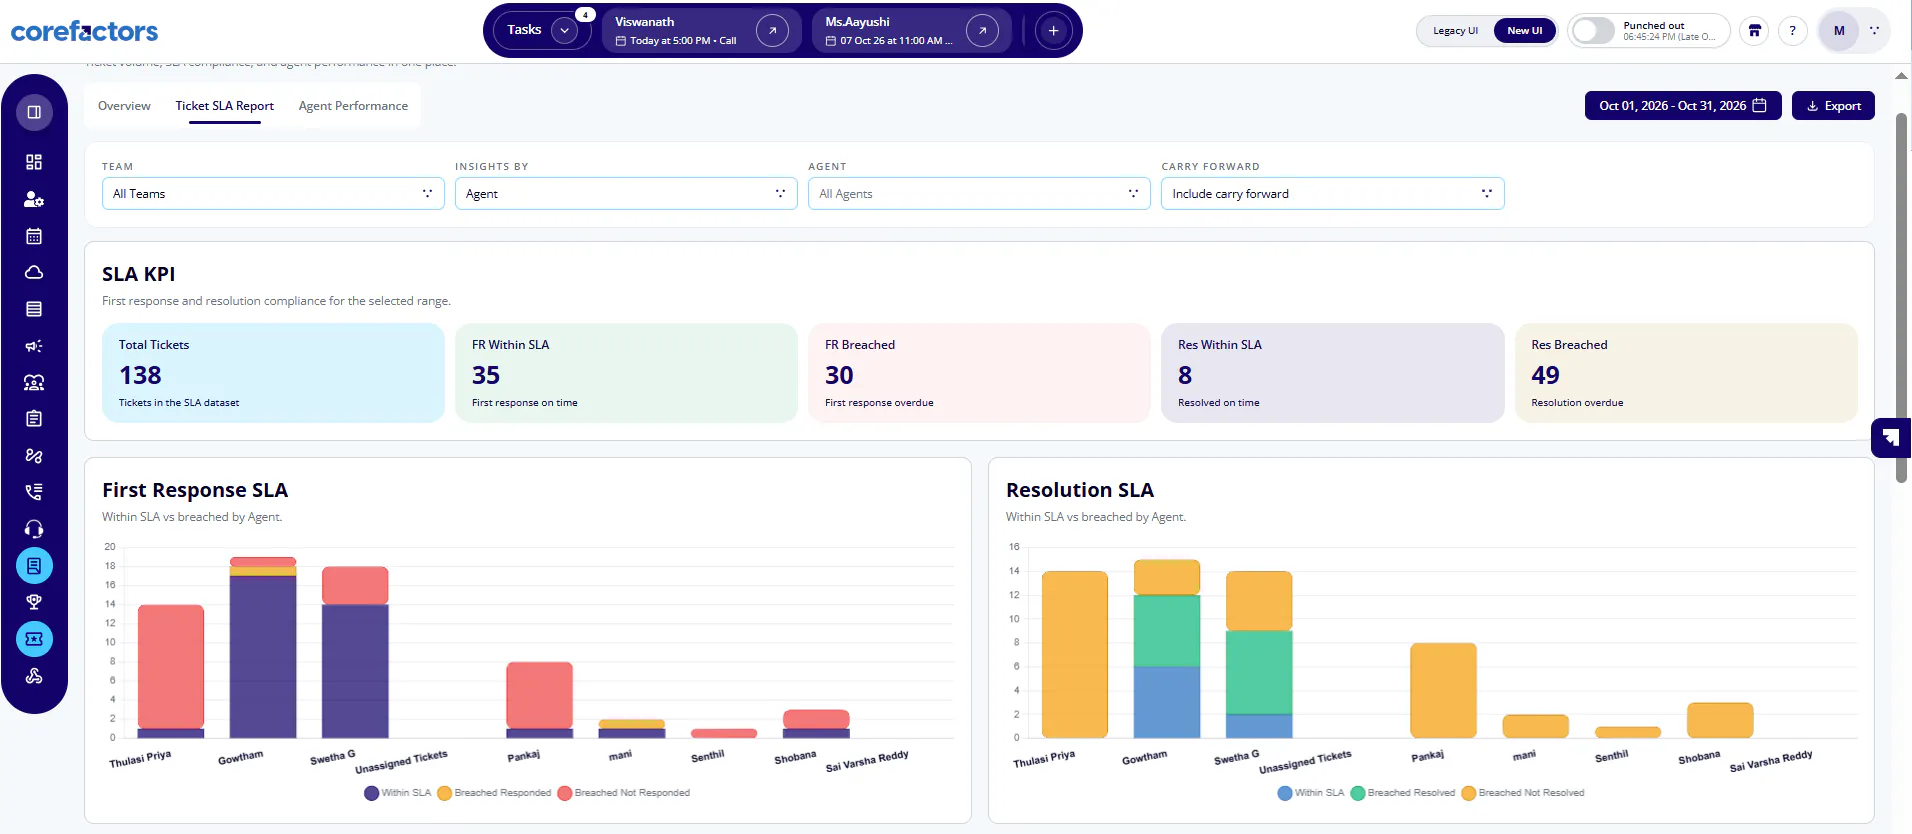Screen dimensions: 1912x834
Task: Click the corefactors logo
Action: tap(84, 31)
